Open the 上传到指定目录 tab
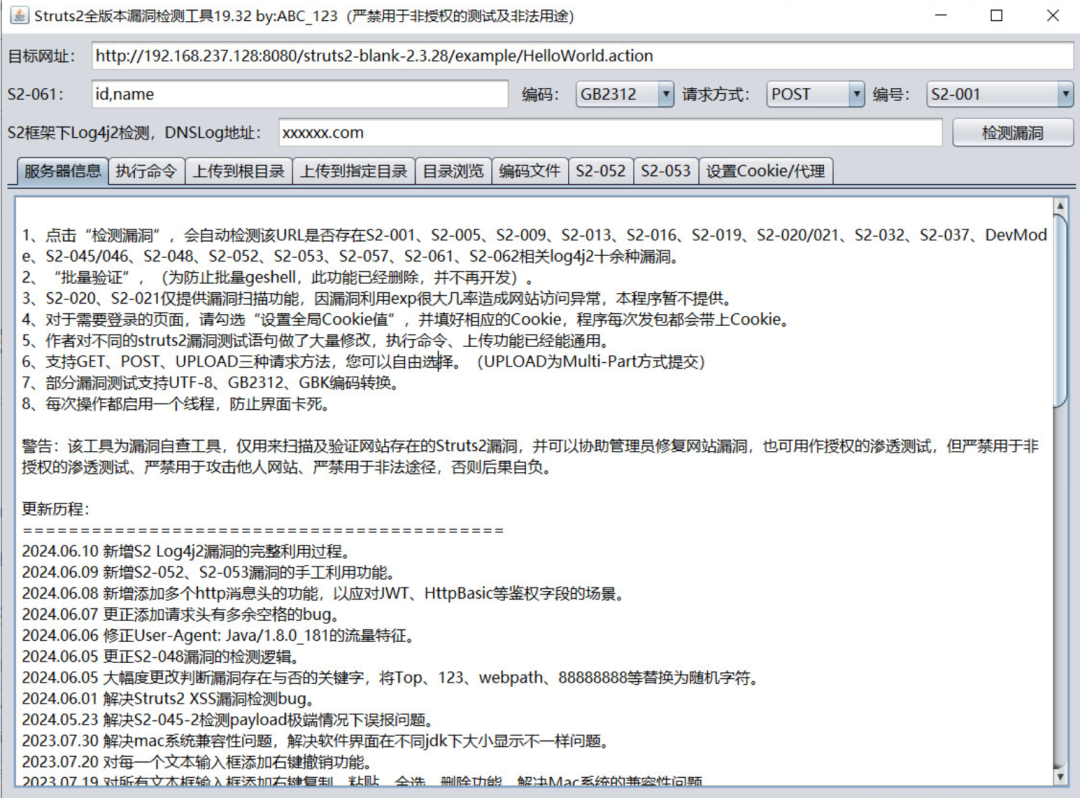This screenshot has width=1080, height=798. 353,171
